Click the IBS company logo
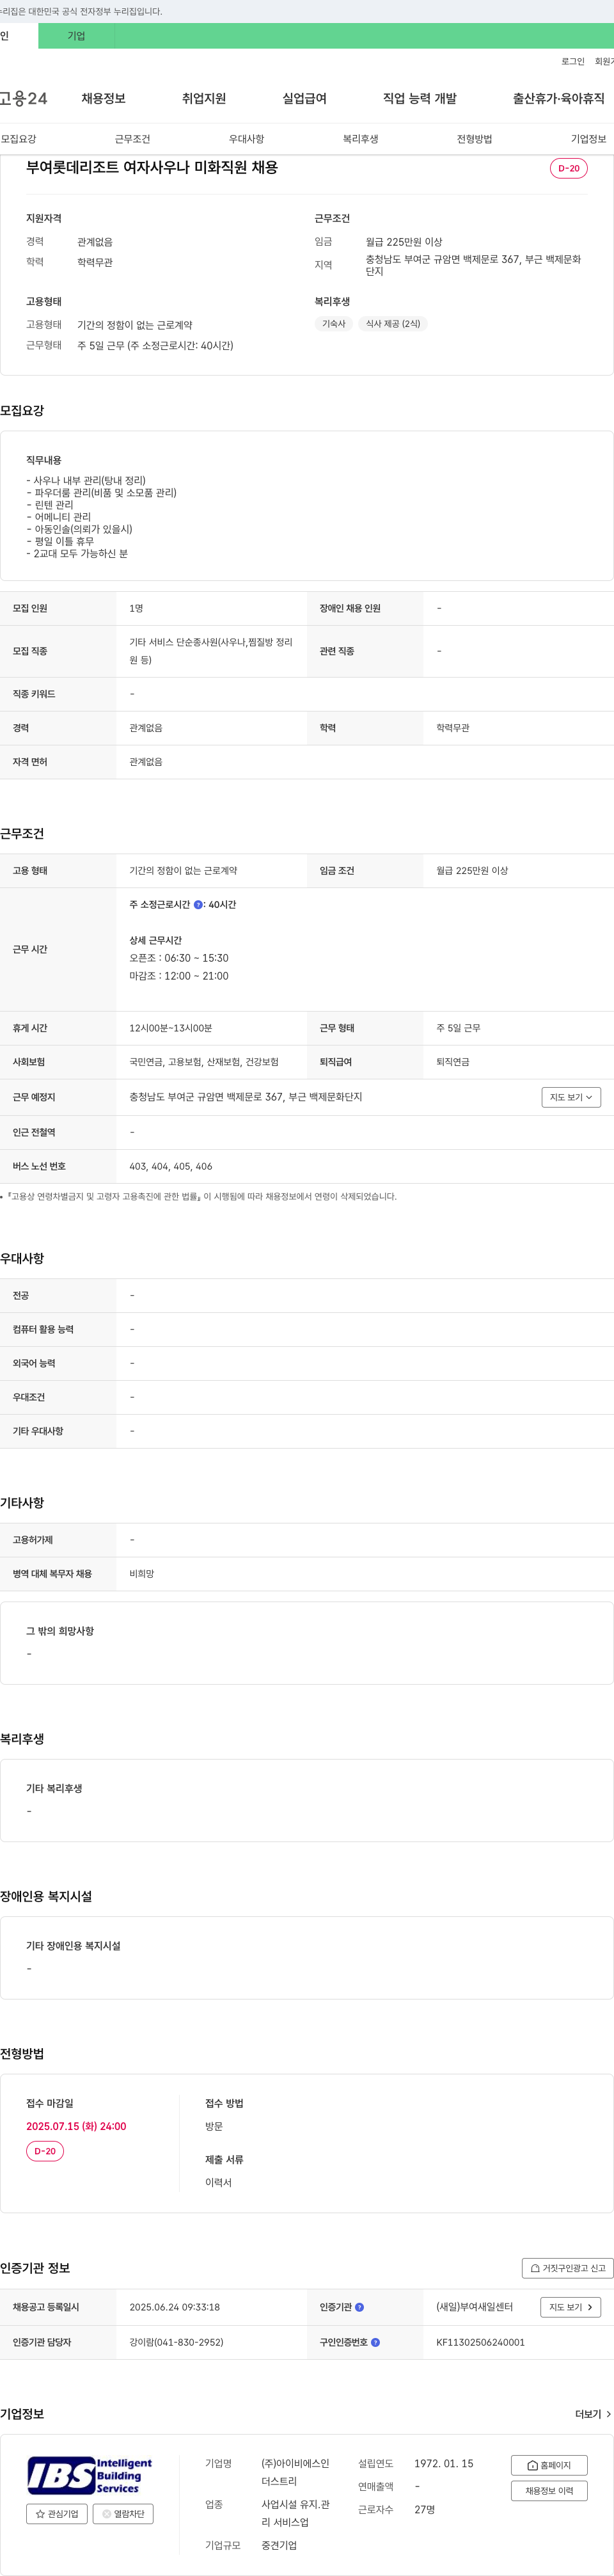Image resolution: width=614 pixels, height=2576 pixels. point(90,2476)
